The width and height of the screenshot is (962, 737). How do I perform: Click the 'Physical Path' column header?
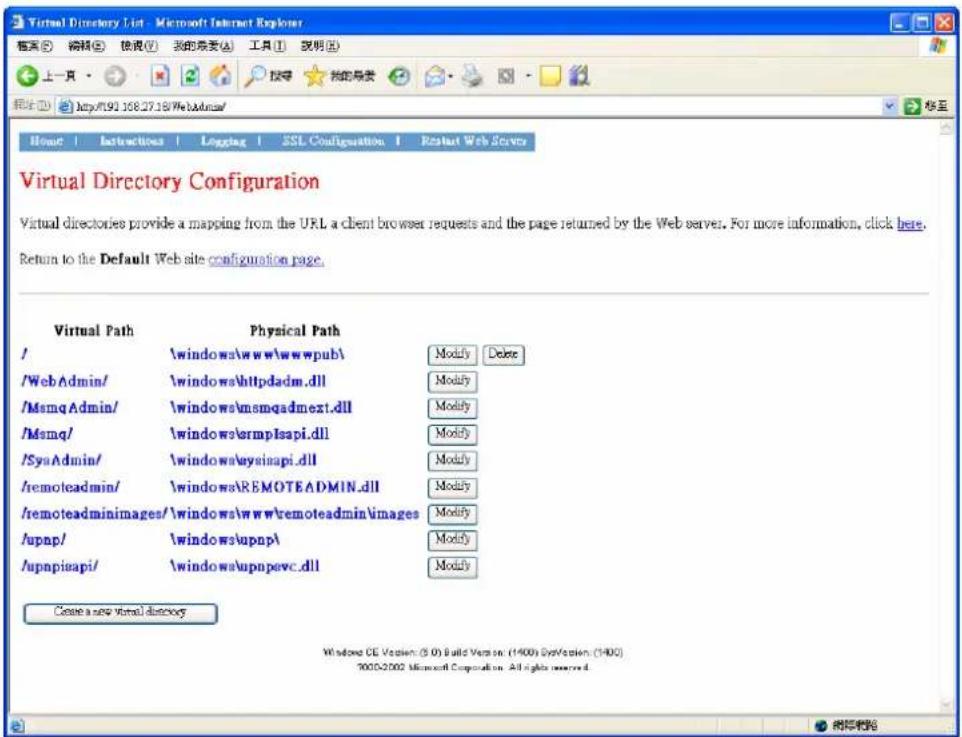point(294,331)
